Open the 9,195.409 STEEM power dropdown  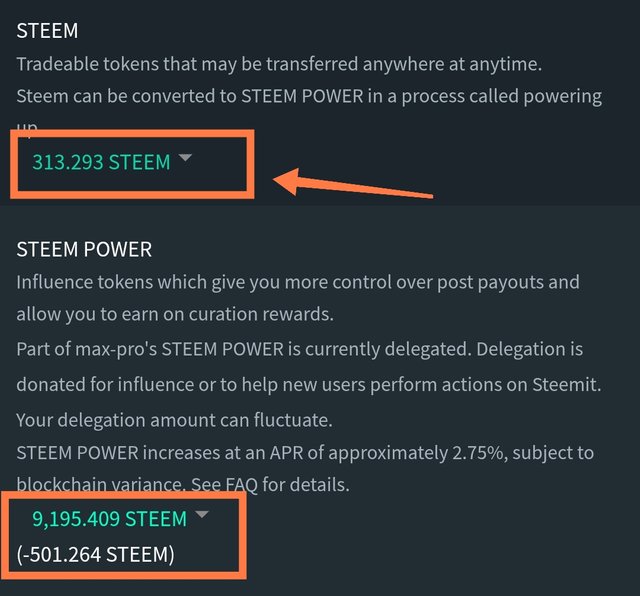coord(109,519)
